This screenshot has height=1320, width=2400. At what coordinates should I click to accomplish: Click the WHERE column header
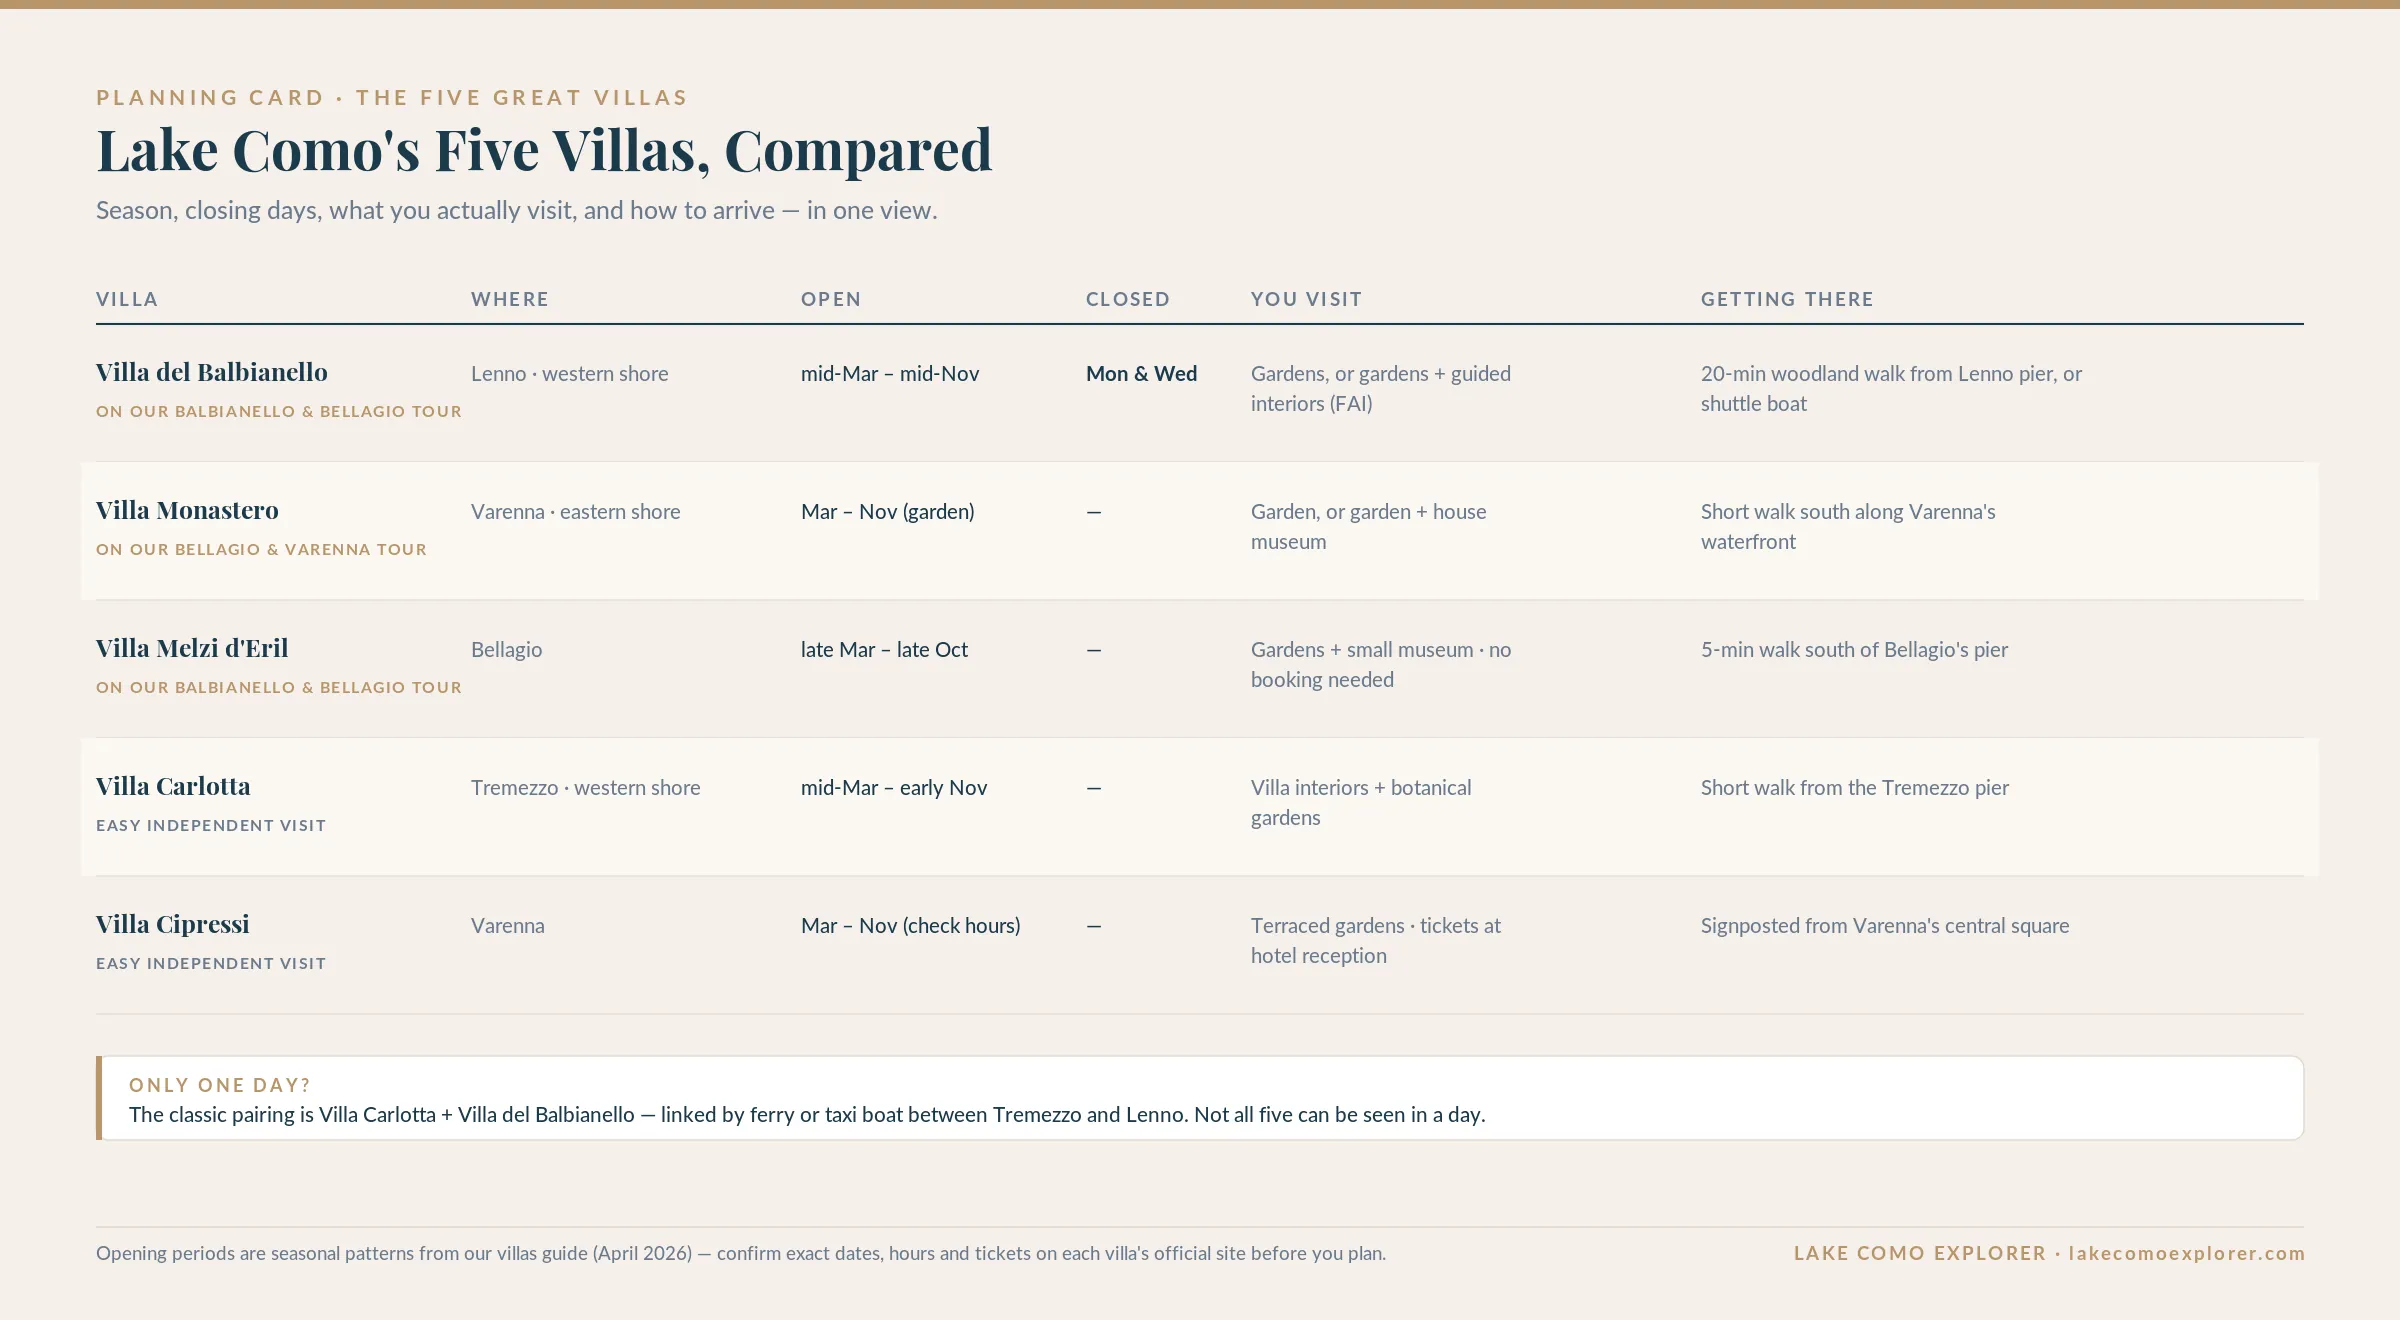[510, 299]
